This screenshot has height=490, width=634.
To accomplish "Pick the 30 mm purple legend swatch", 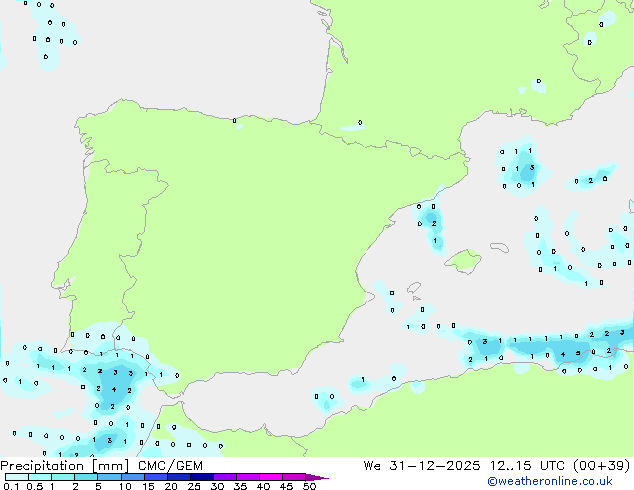I will (x=224, y=477).
